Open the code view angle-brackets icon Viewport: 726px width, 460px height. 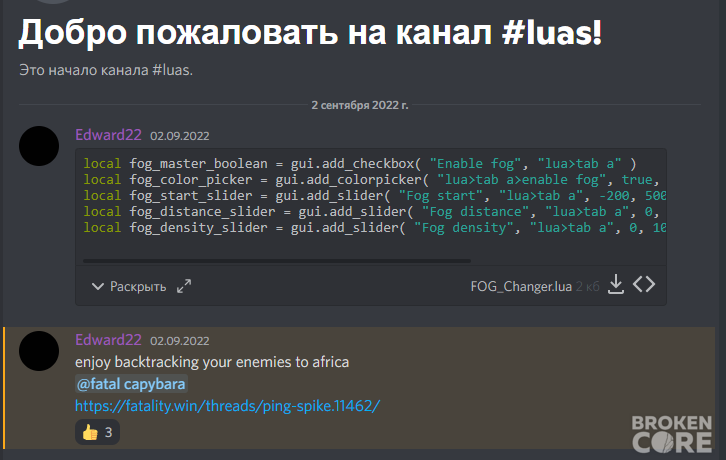[644, 284]
